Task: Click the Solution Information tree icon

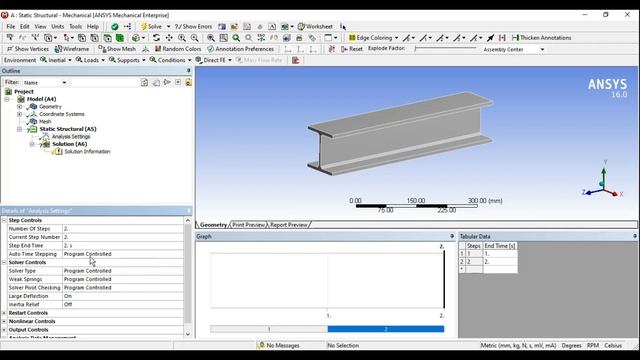Action: coord(58,151)
